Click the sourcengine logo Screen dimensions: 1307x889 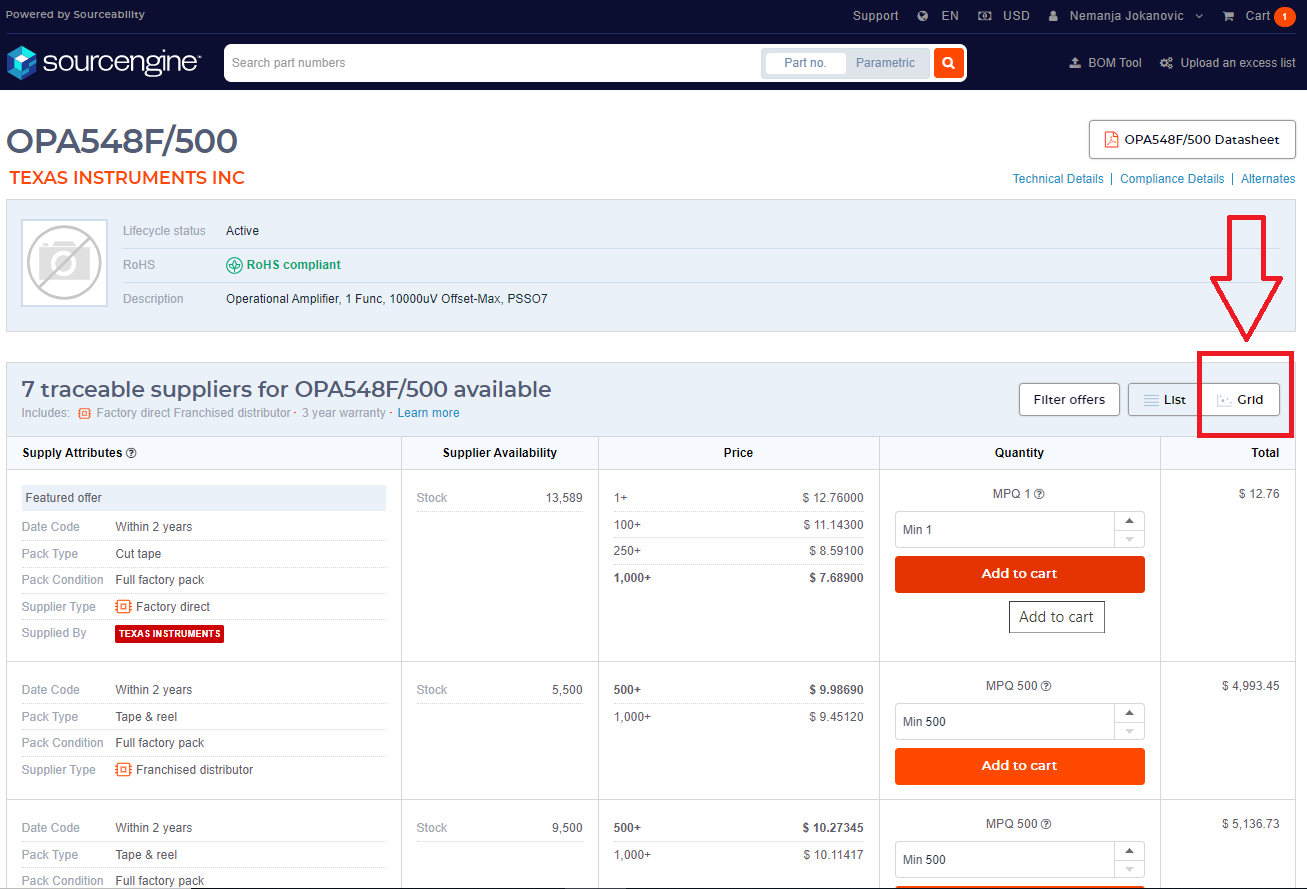pyautogui.click(x=104, y=63)
